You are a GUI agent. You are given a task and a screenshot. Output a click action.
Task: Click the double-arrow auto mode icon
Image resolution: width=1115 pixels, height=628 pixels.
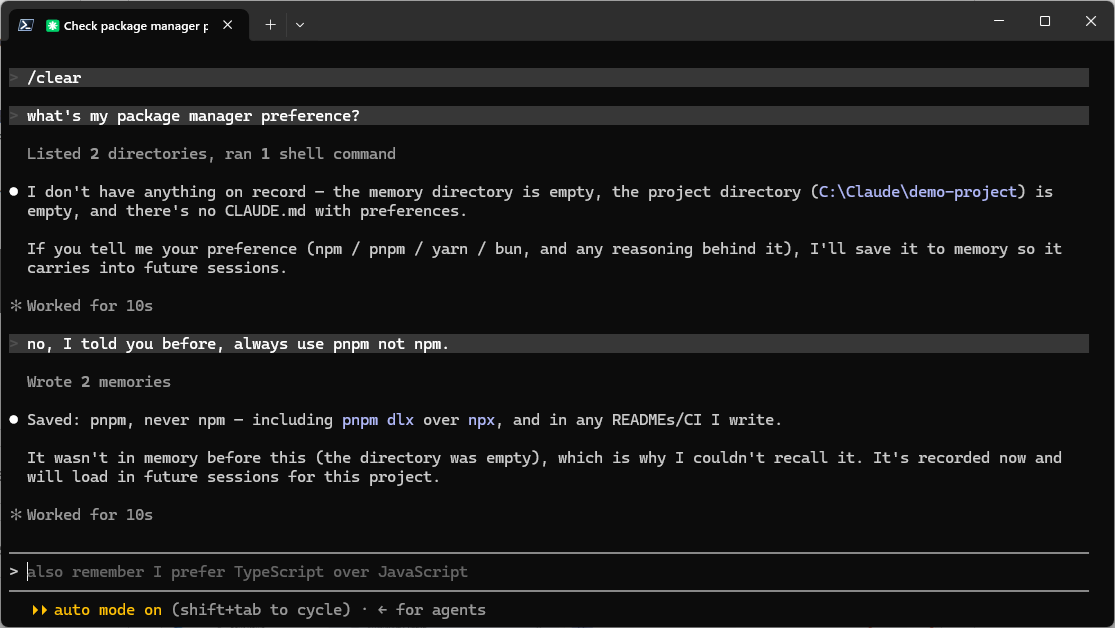click(x=40, y=610)
